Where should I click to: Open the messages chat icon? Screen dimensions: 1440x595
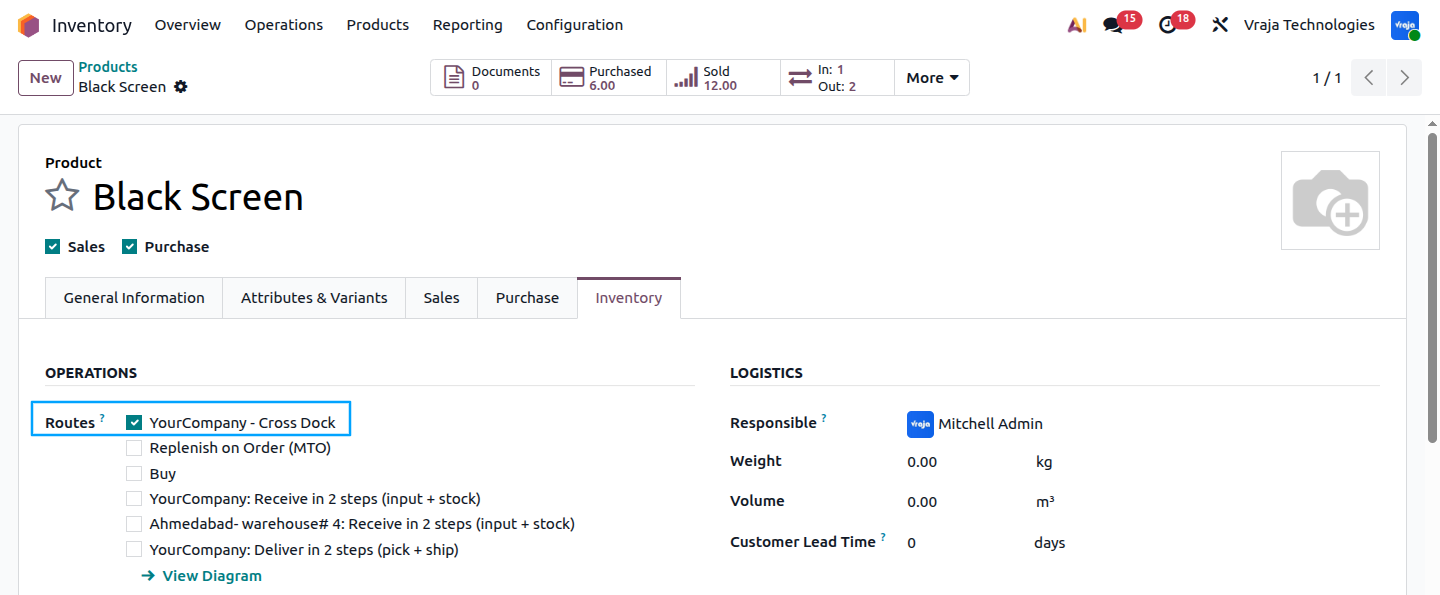click(1113, 25)
